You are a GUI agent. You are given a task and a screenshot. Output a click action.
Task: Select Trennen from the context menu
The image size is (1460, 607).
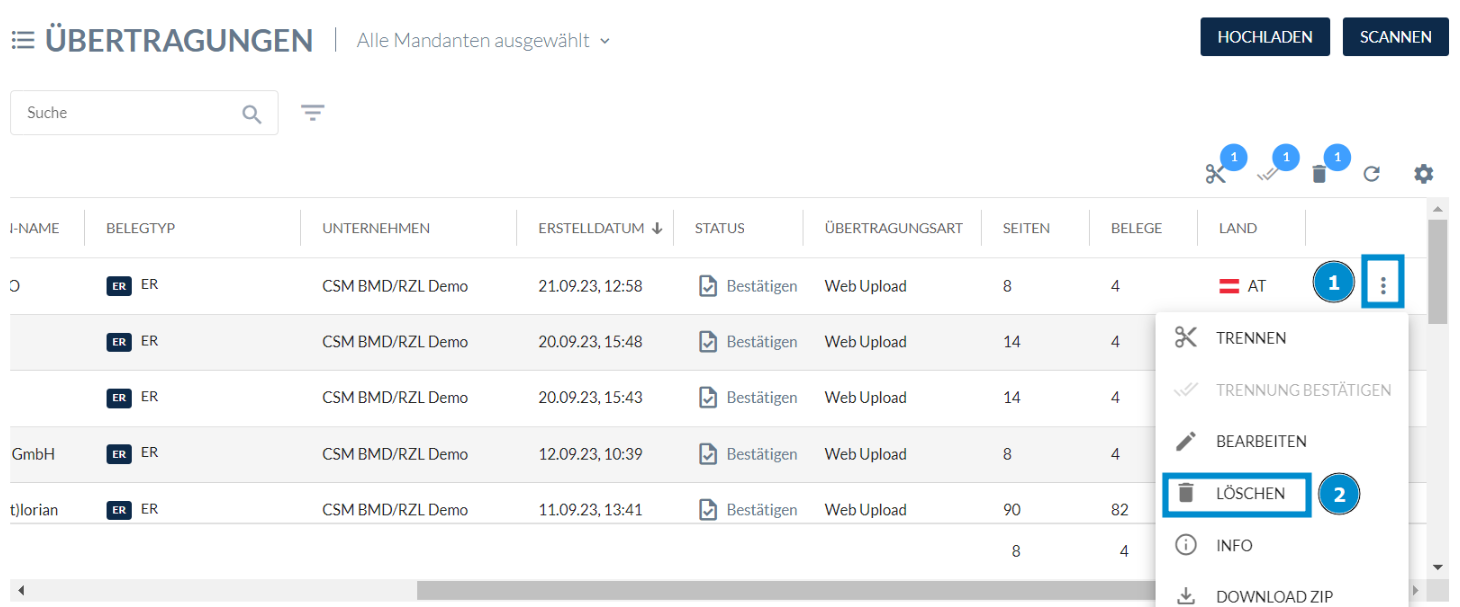tap(1250, 338)
